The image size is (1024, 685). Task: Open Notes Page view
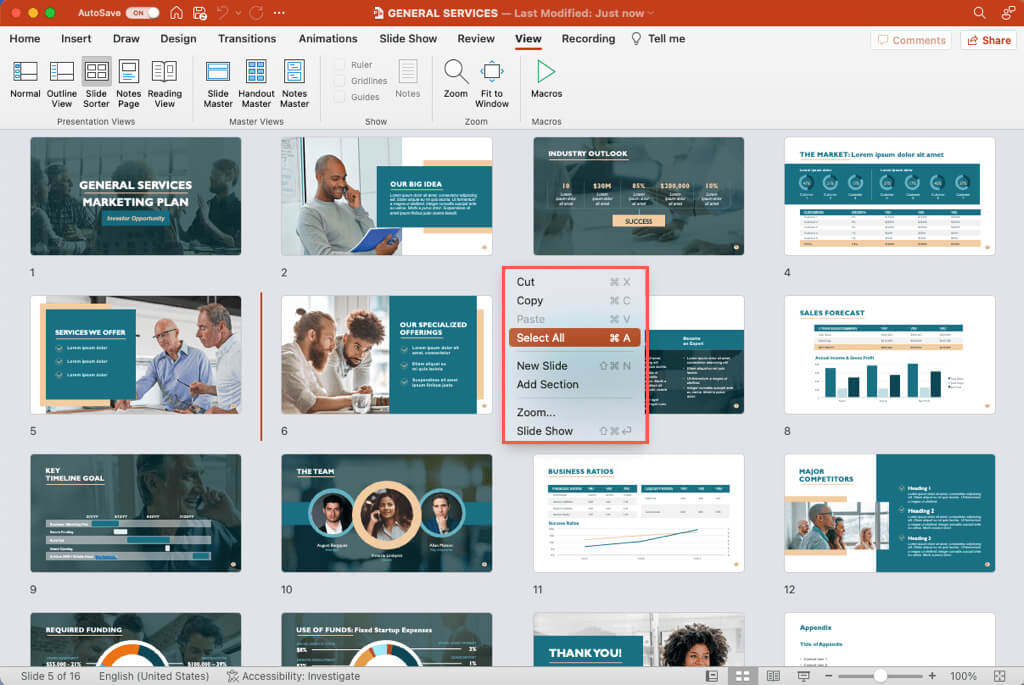point(129,84)
